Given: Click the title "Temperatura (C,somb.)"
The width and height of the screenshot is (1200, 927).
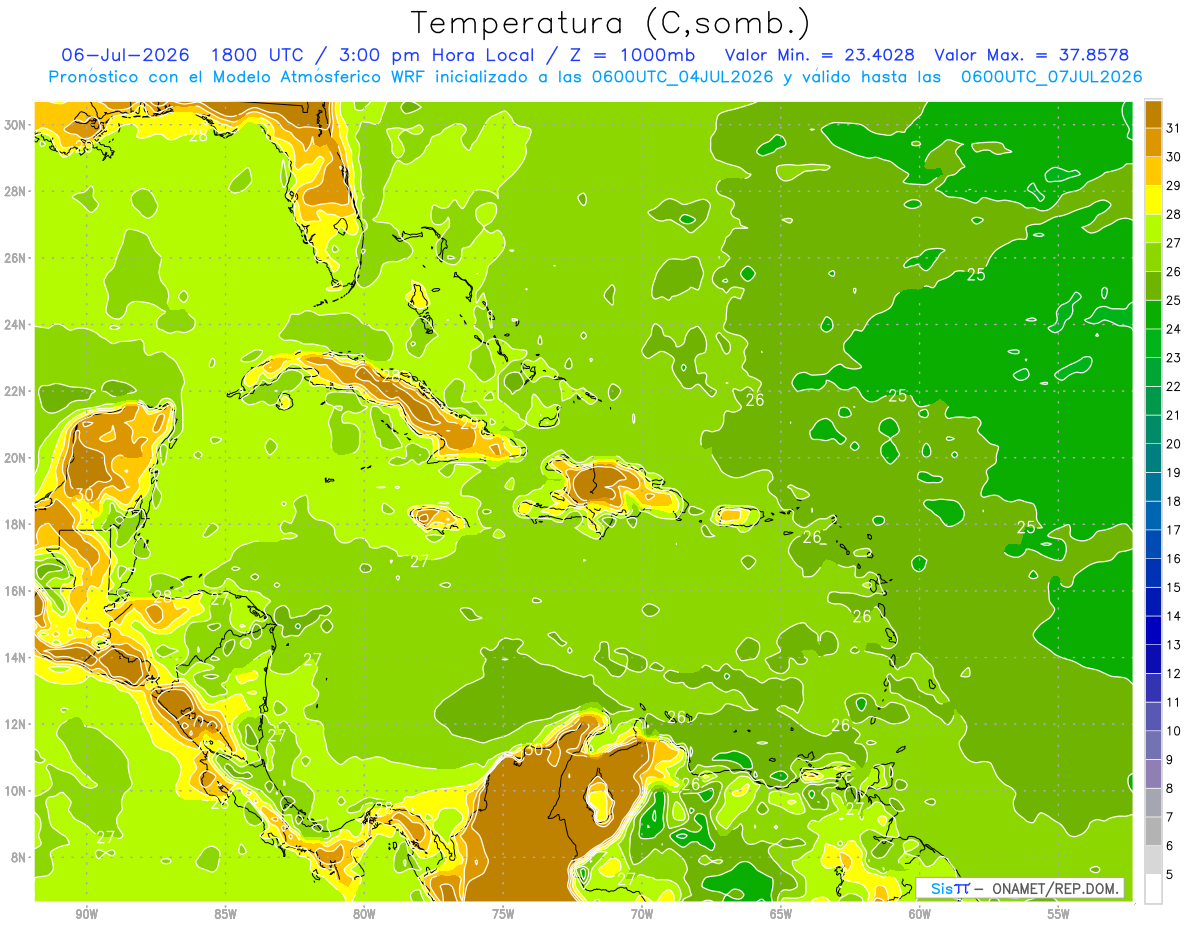Looking at the screenshot, I should (x=610, y=23).
